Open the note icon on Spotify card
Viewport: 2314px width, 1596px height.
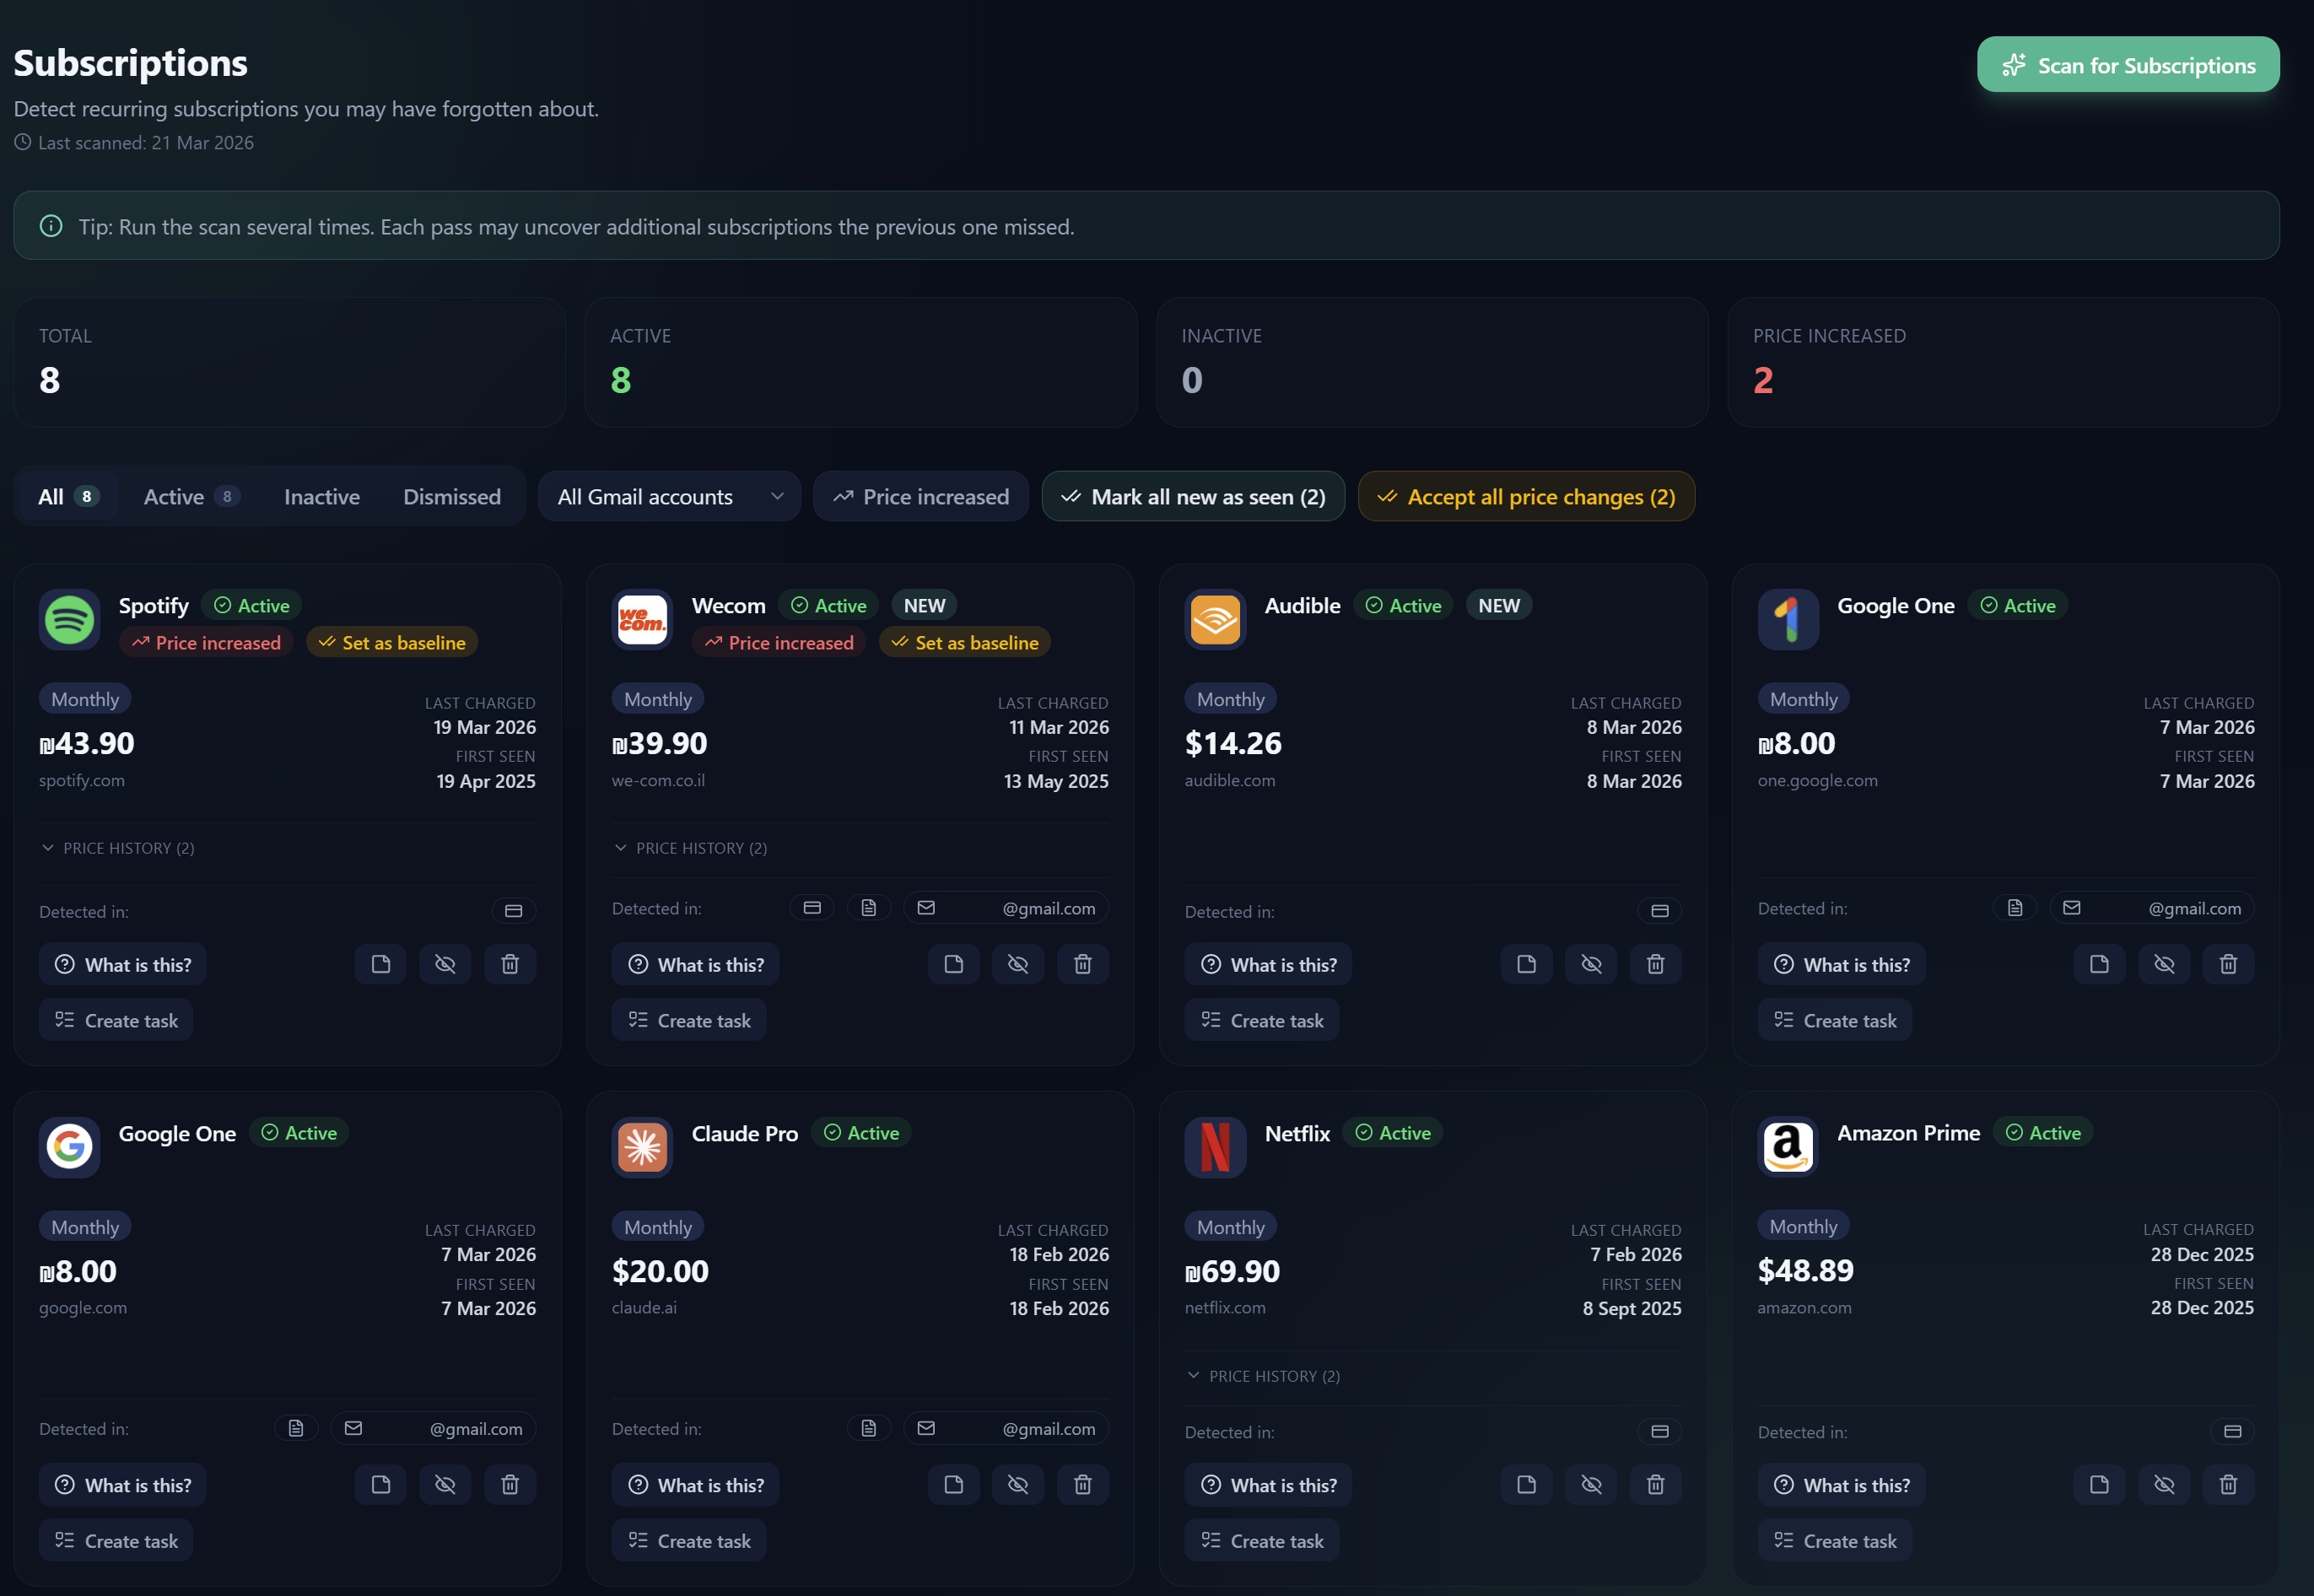pos(381,964)
